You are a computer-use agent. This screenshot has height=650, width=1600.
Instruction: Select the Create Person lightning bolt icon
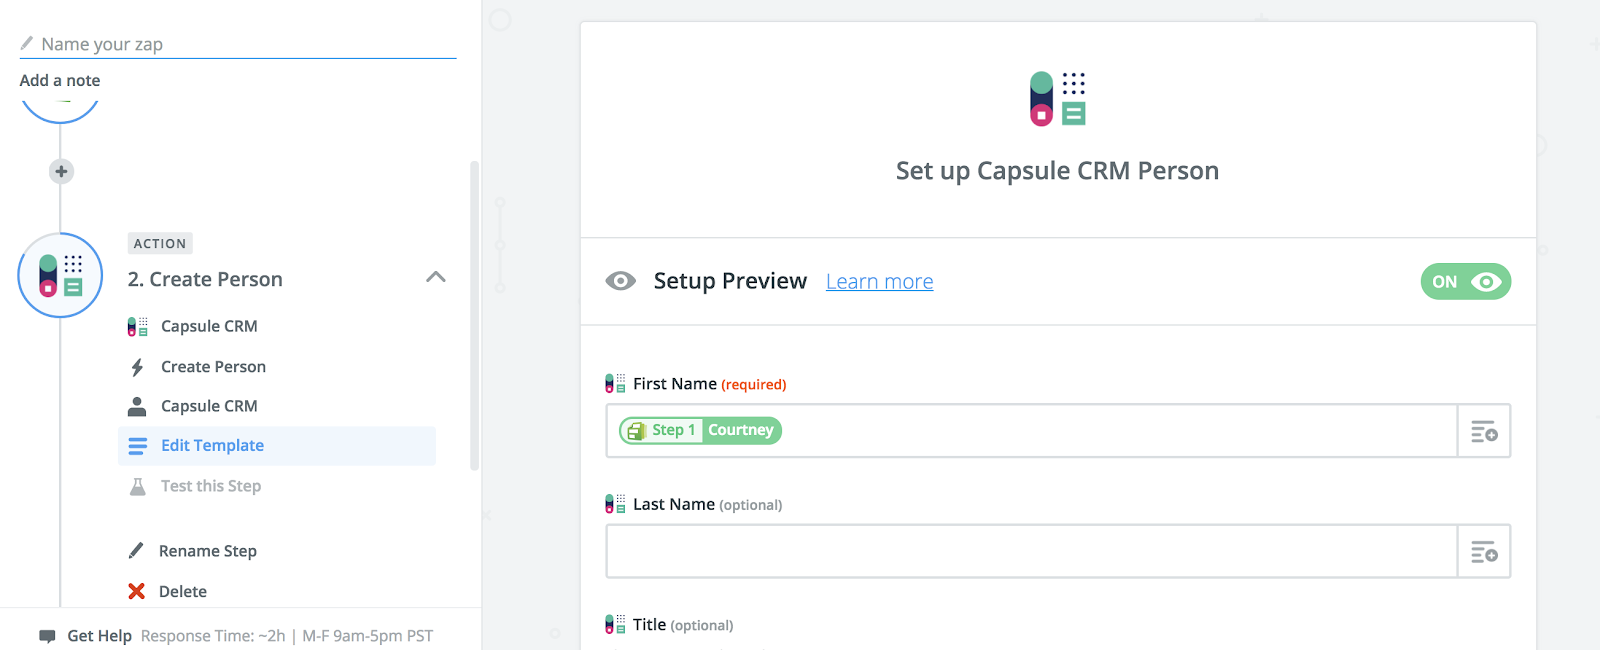click(x=139, y=366)
